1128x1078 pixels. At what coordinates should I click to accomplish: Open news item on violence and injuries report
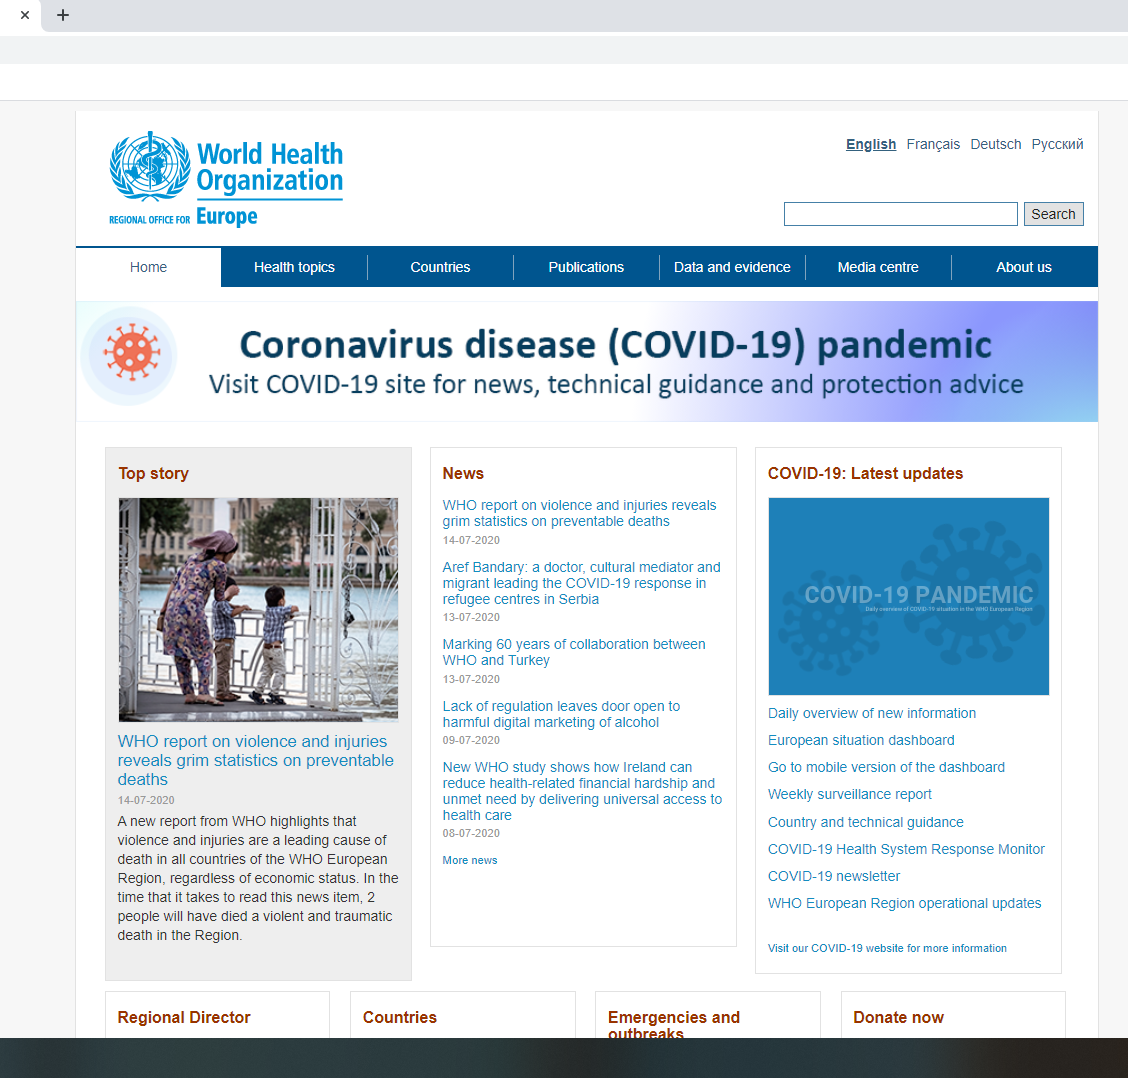579,513
